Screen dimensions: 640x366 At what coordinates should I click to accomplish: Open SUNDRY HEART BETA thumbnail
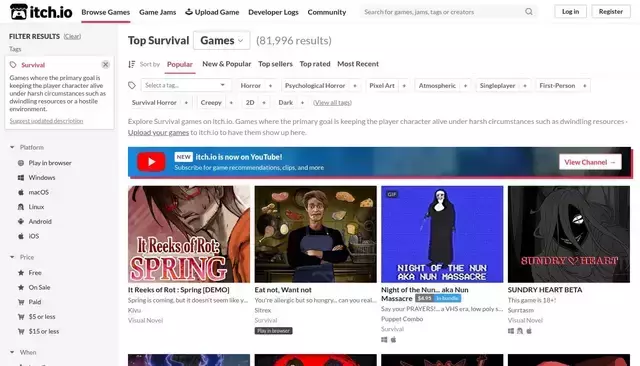[x=569, y=234]
